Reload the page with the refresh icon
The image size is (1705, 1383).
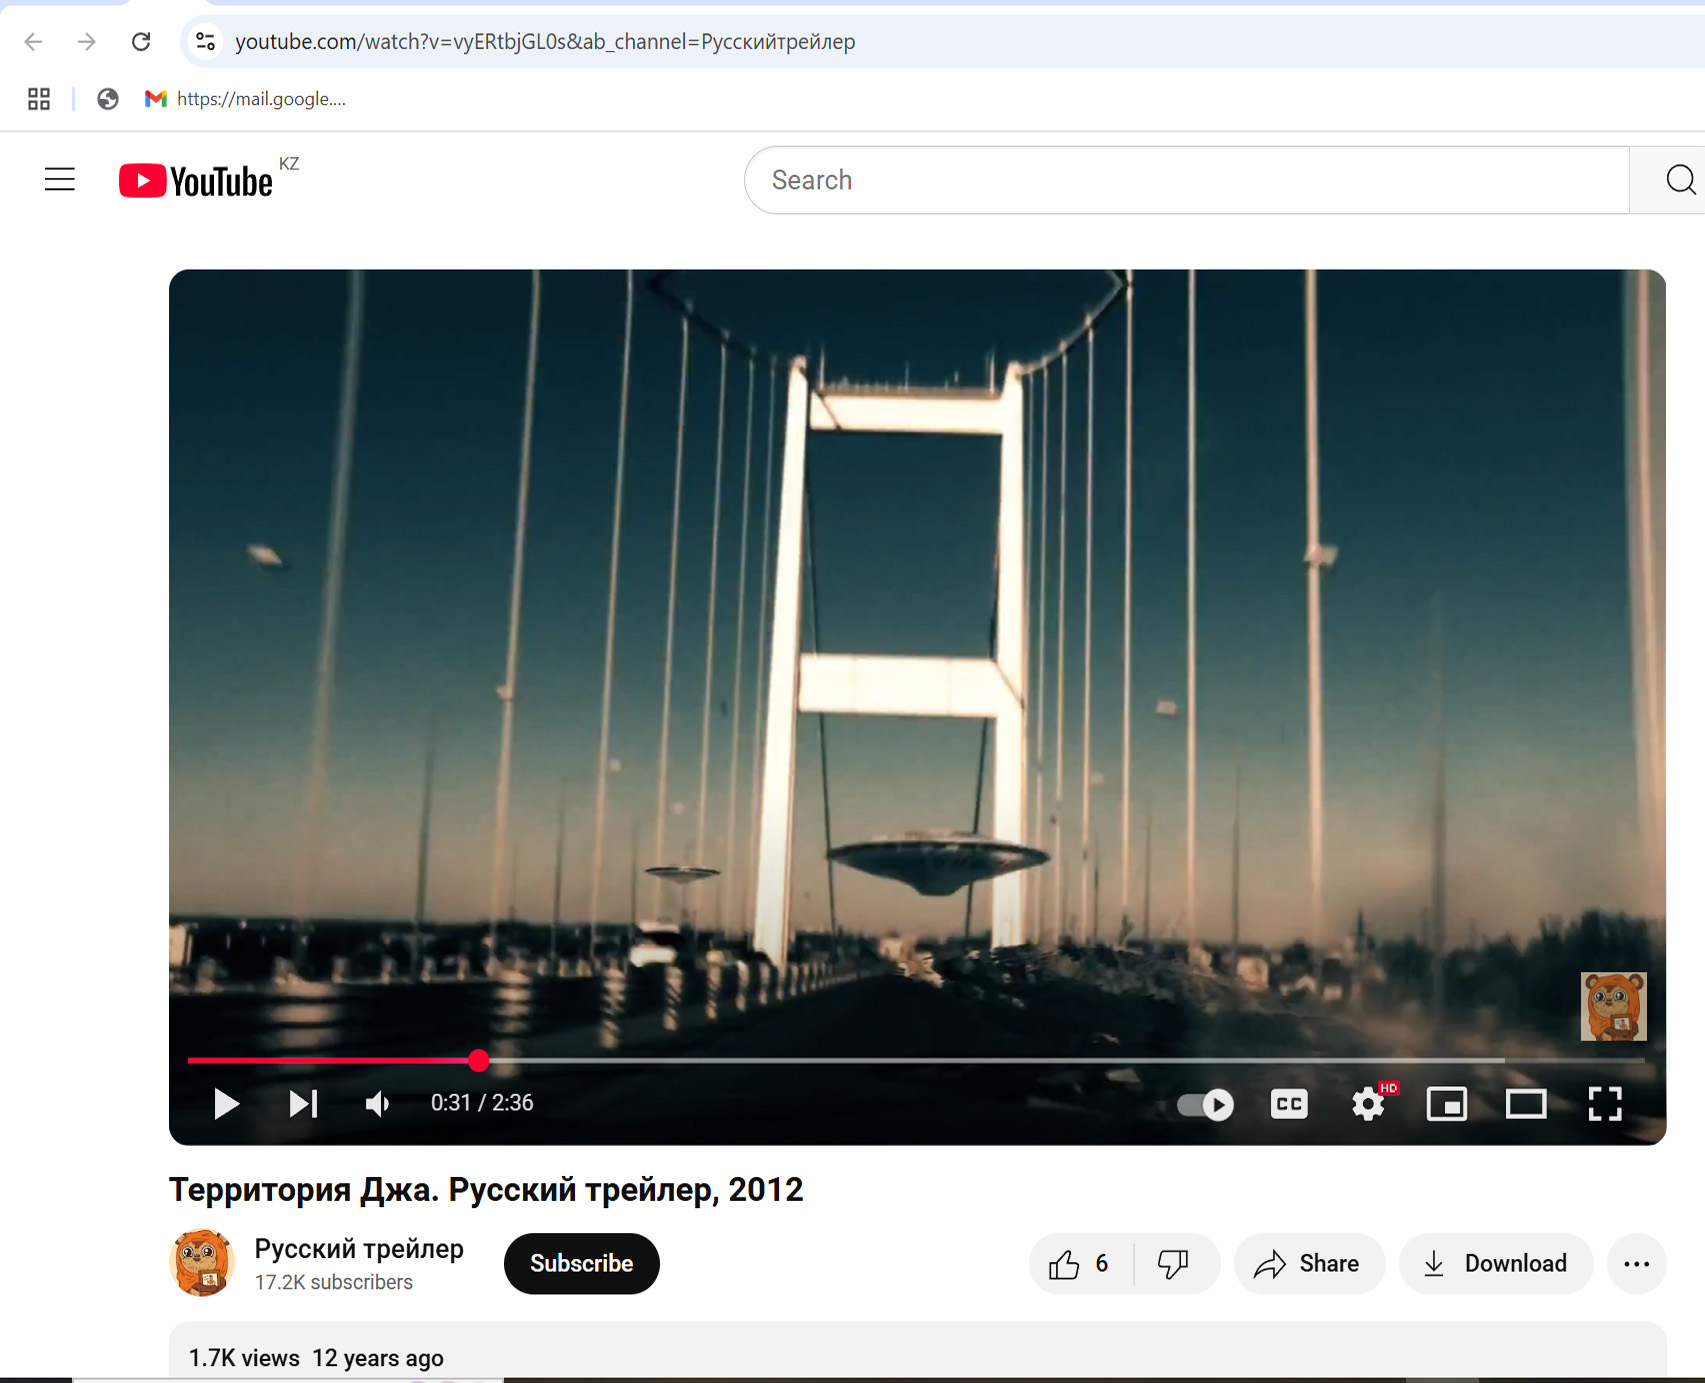pos(141,41)
